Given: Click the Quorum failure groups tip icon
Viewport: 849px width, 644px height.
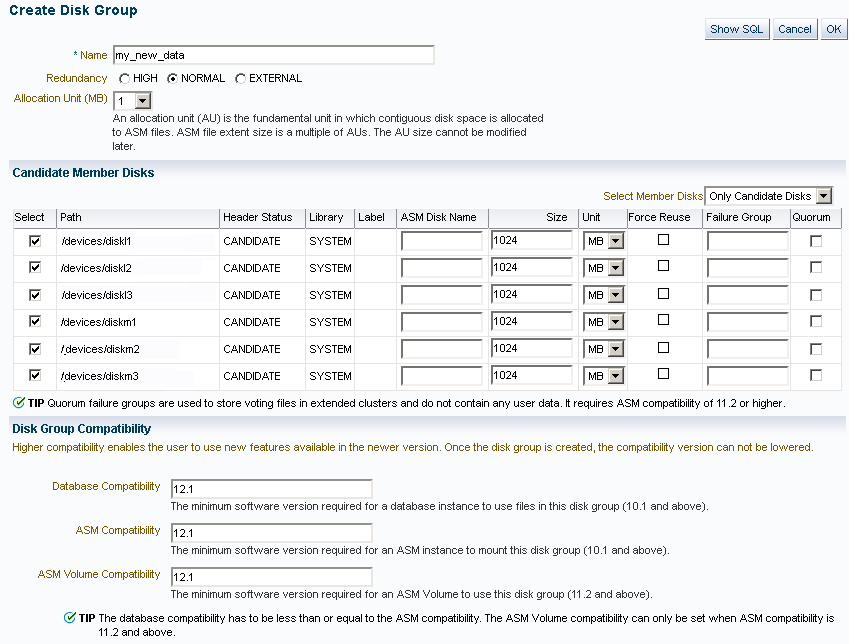Looking at the screenshot, I should pos(18,402).
